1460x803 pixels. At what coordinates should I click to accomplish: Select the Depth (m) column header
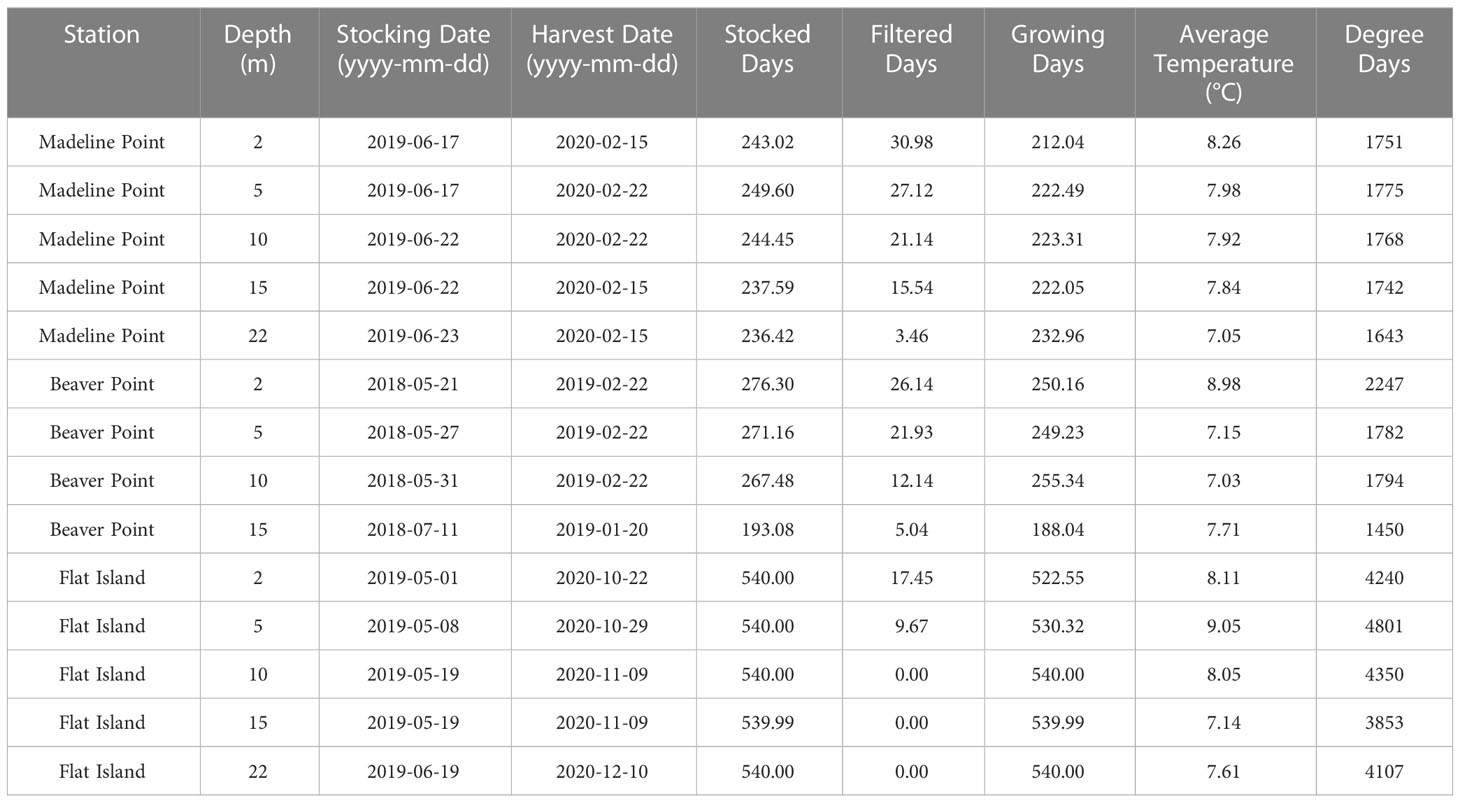258,49
